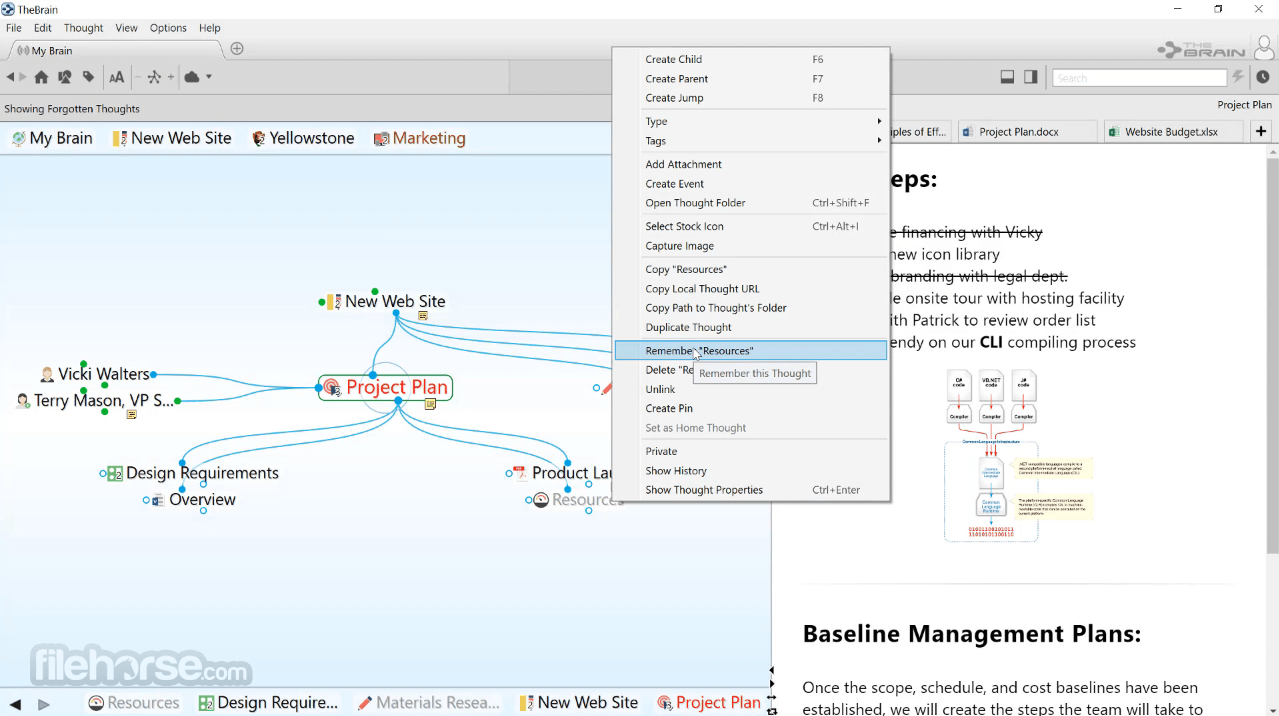
Task: Click the Project Plan active thought
Action: tap(386, 388)
